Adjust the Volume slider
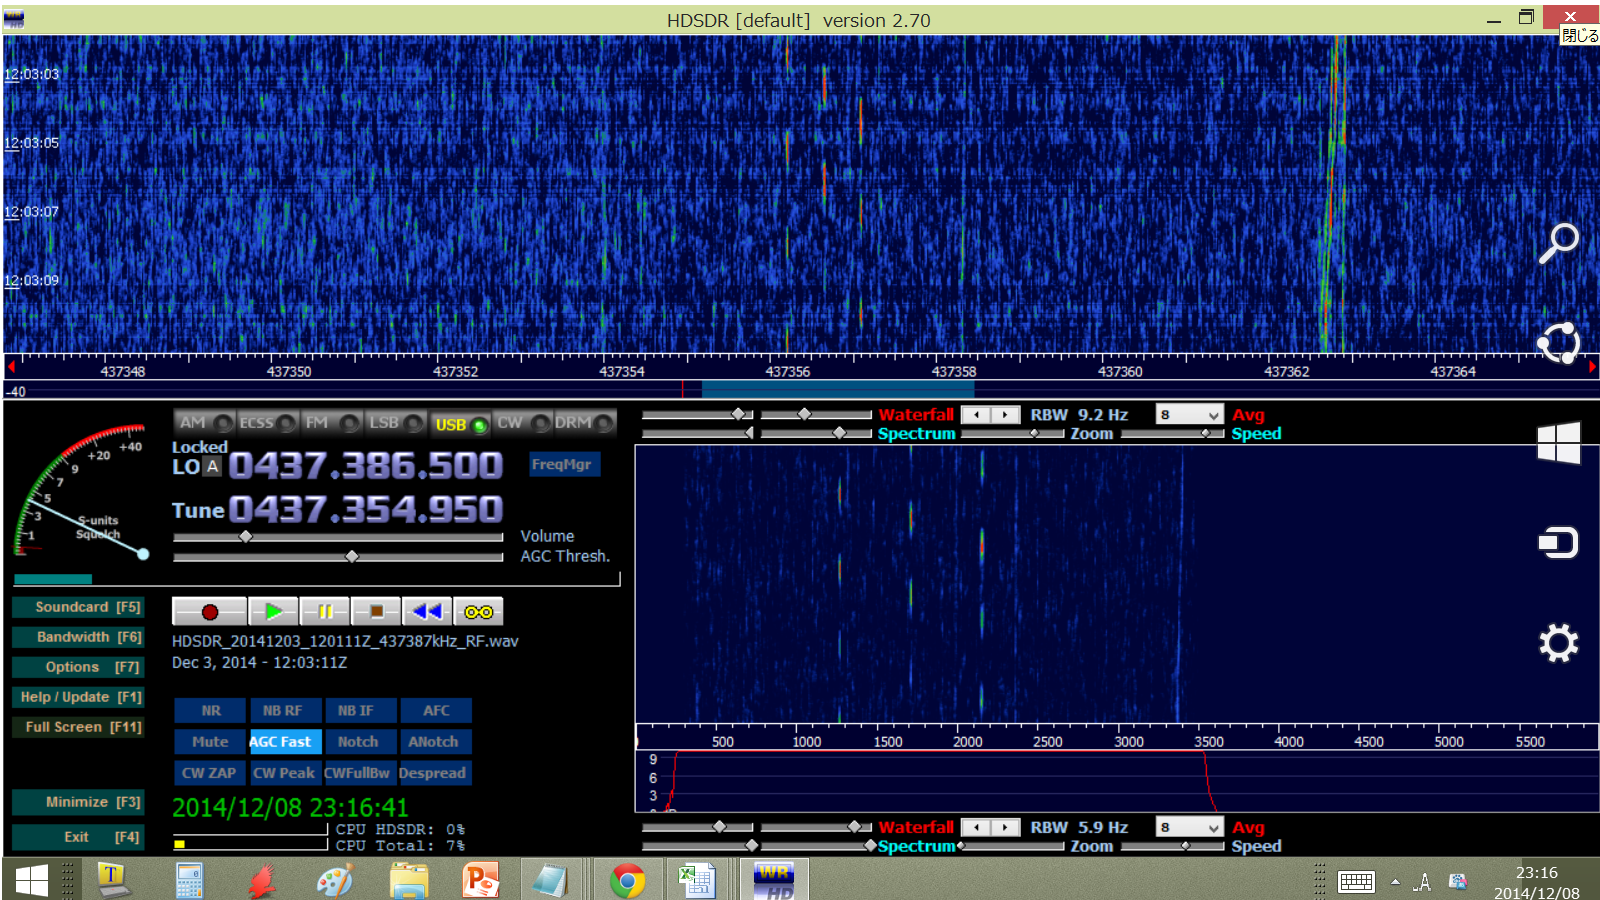The width and height of the screenshot is (1600, 900). pyautogui.click(x=338, y=537)
